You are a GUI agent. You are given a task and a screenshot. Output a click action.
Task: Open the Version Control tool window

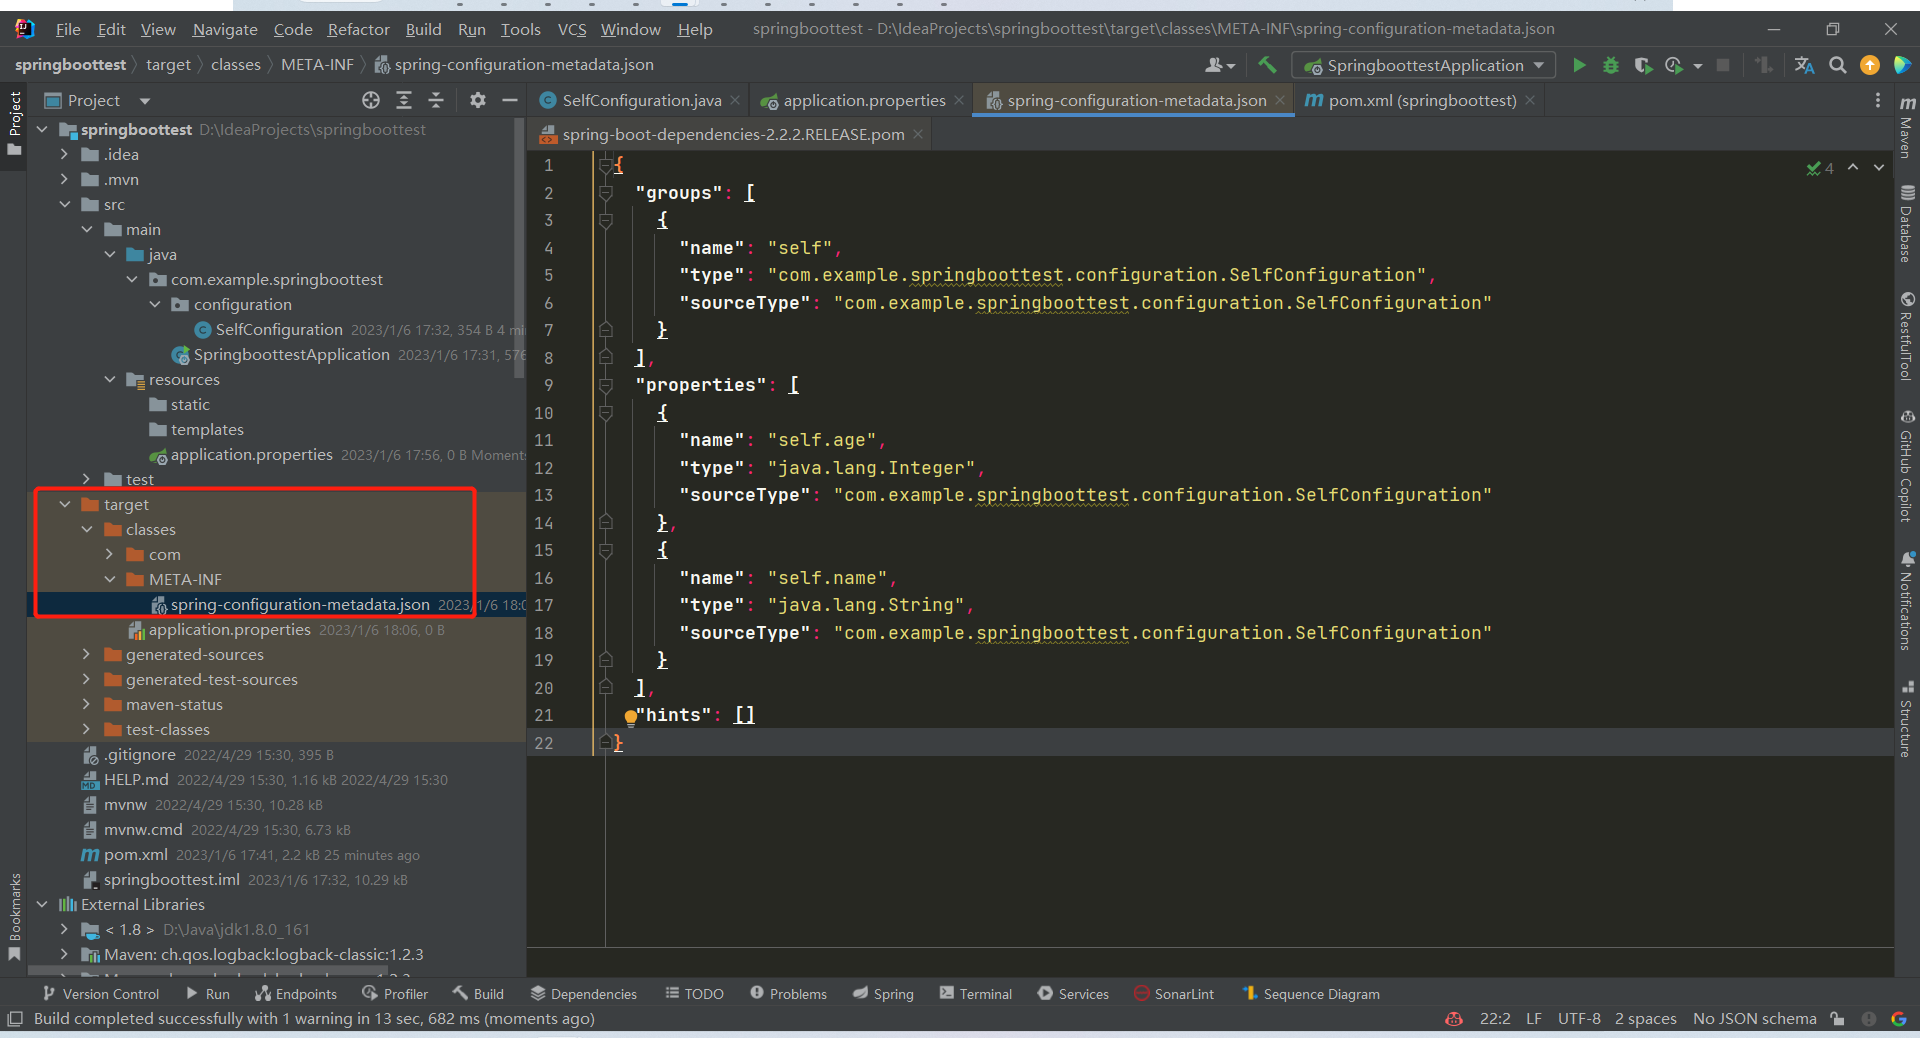pyautogui.click(x=101, y=993)
